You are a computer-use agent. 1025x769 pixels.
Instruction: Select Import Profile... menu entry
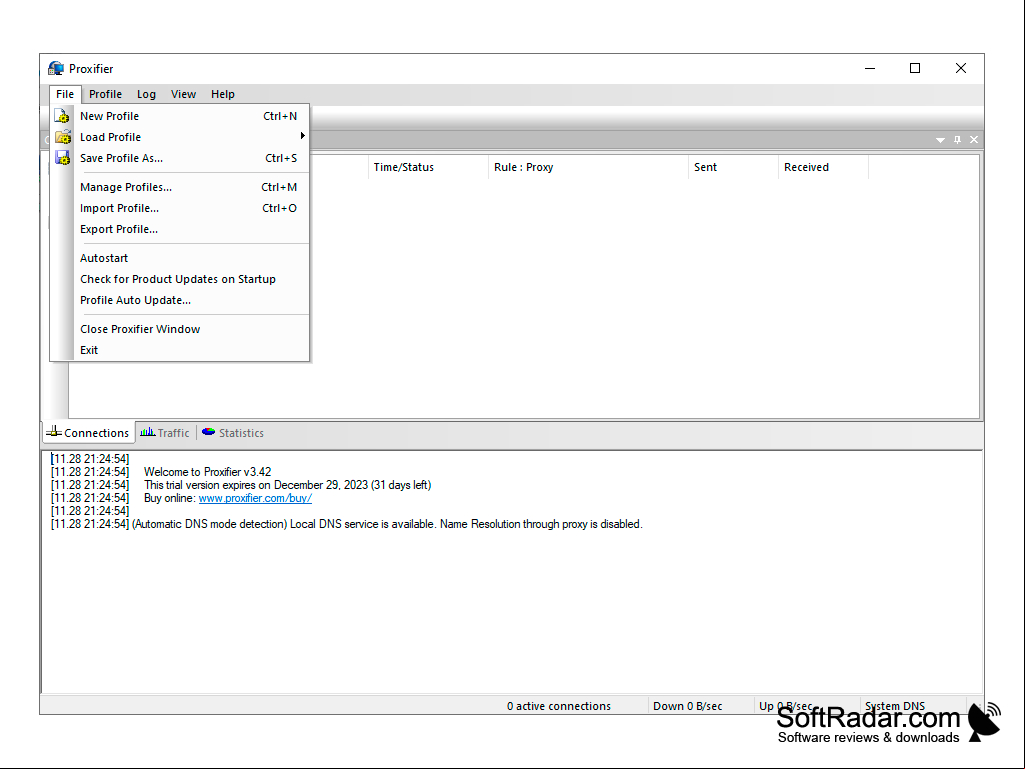180,208
